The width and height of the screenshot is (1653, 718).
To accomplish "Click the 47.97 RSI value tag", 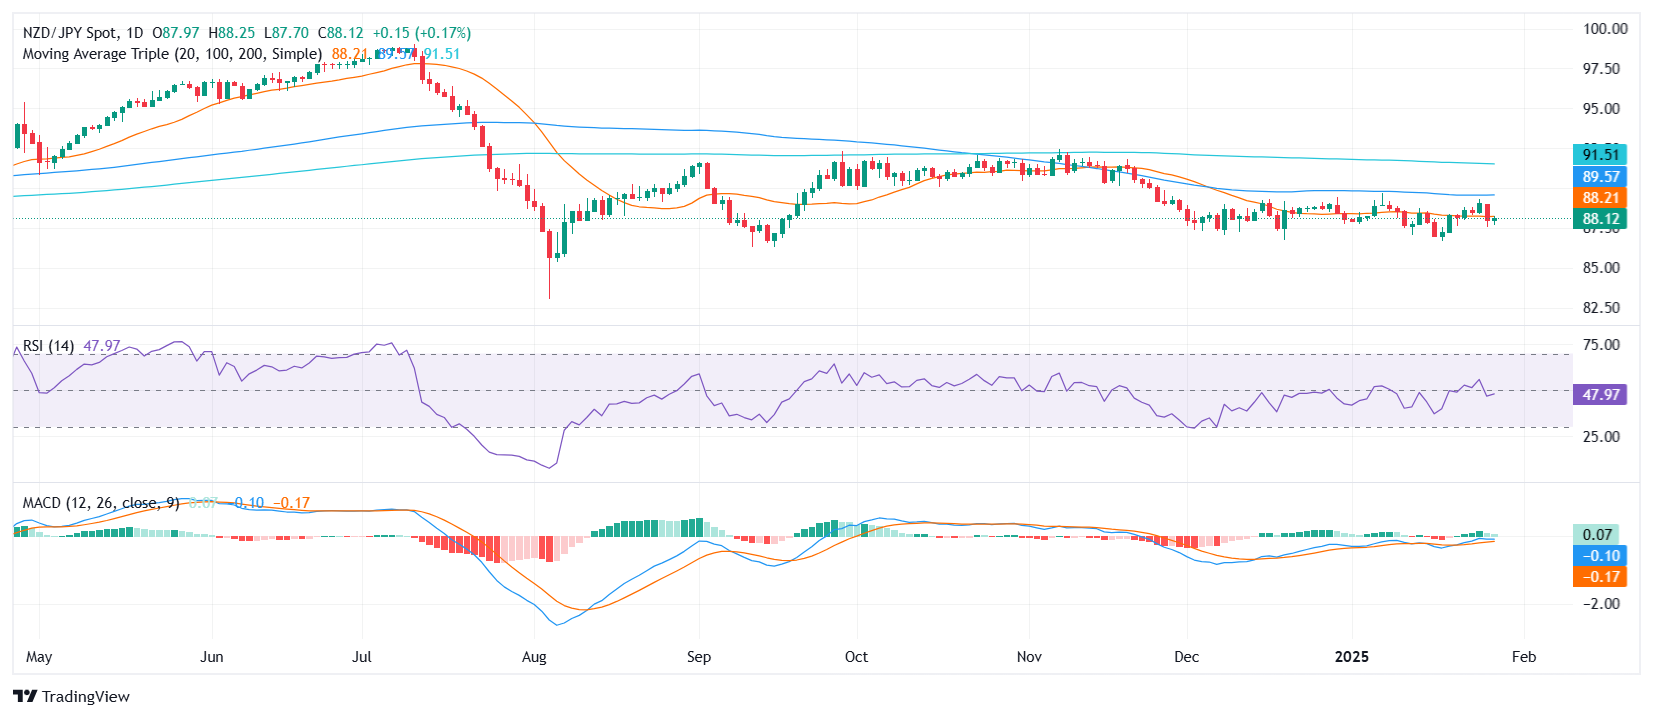I will pyautogui.click(x=1600, y=395).
